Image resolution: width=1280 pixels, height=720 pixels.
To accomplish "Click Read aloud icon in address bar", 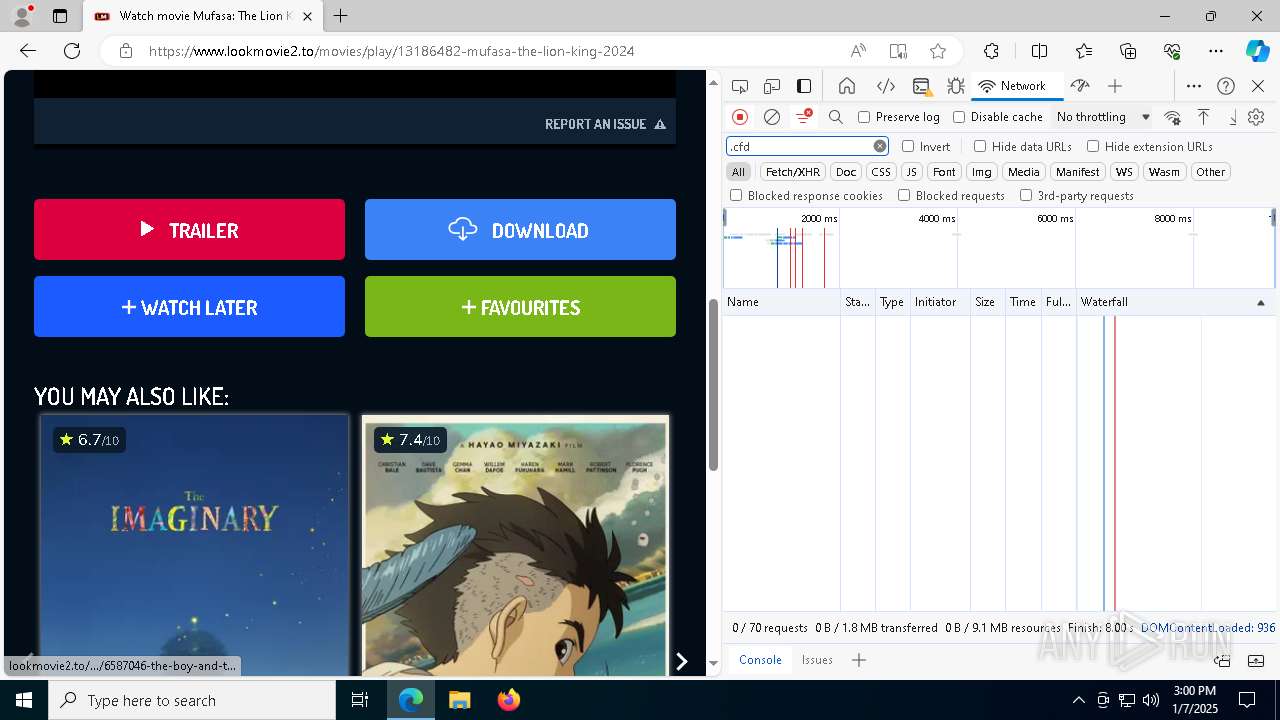I will [x=858, y=51].
